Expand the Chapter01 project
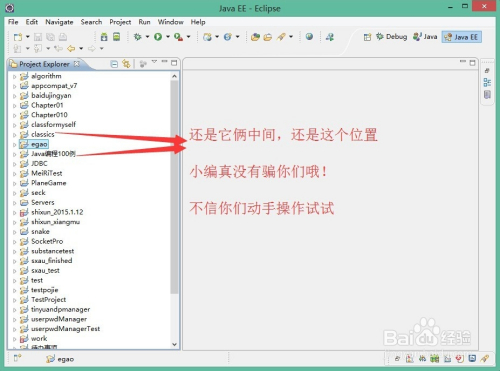This screenshot has width=500, height=371. 14,106
